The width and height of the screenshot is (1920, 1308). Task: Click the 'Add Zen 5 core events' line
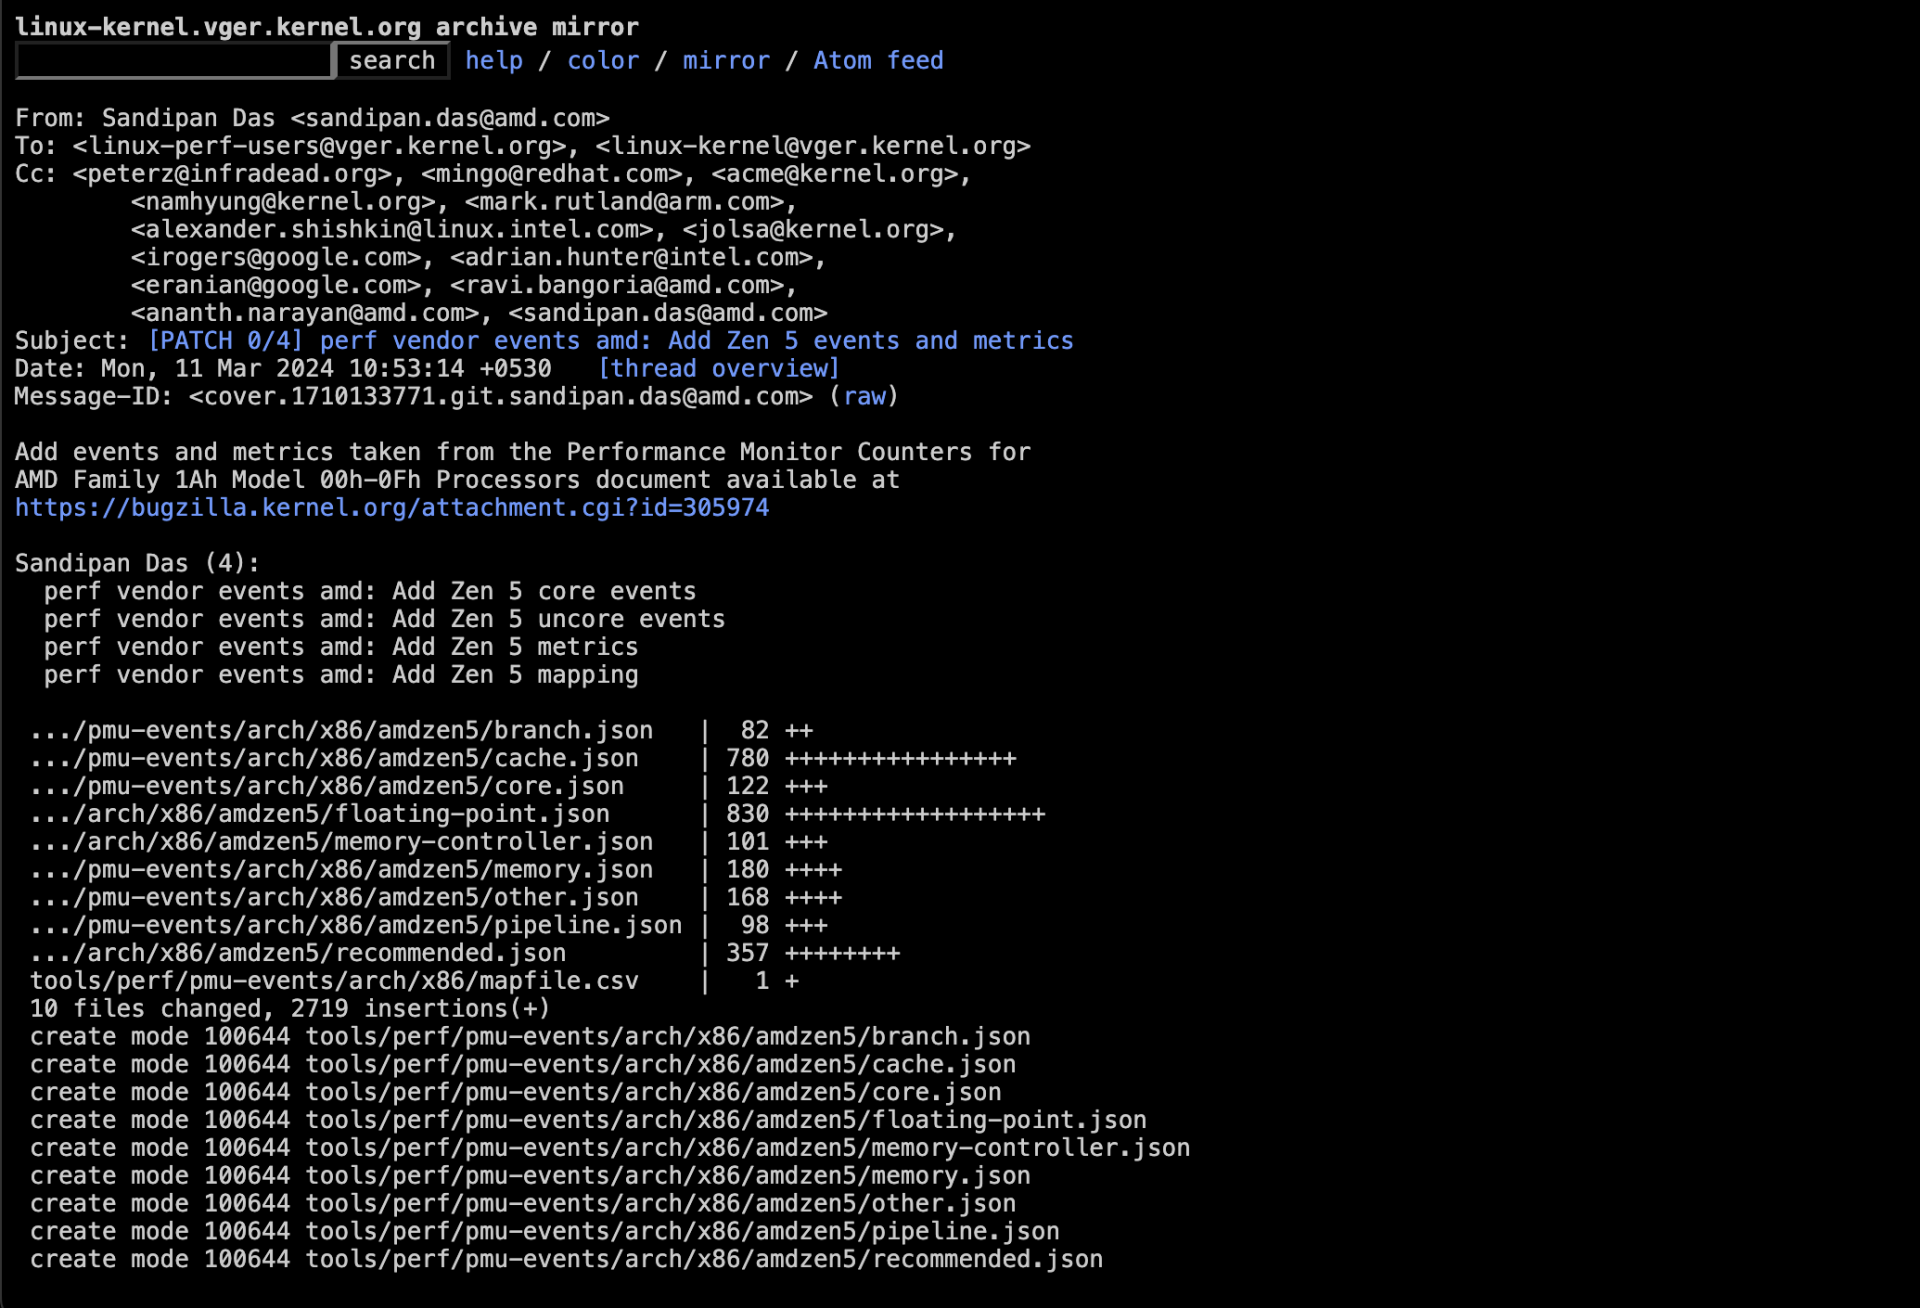[369, 592]
